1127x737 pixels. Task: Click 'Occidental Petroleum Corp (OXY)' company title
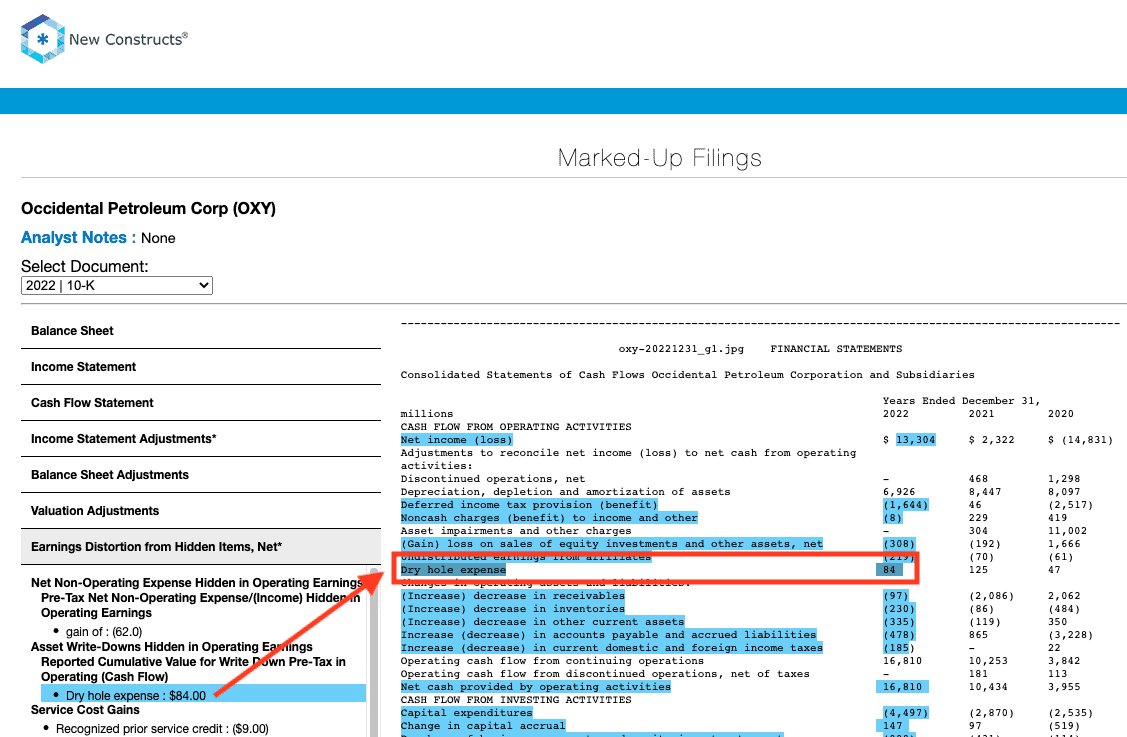(x=149, y=209)
